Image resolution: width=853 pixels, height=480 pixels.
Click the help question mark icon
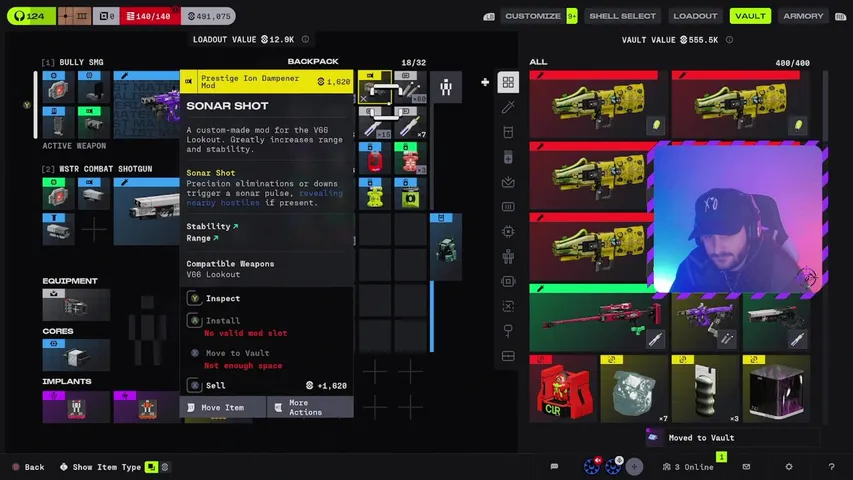click(831, 466)
